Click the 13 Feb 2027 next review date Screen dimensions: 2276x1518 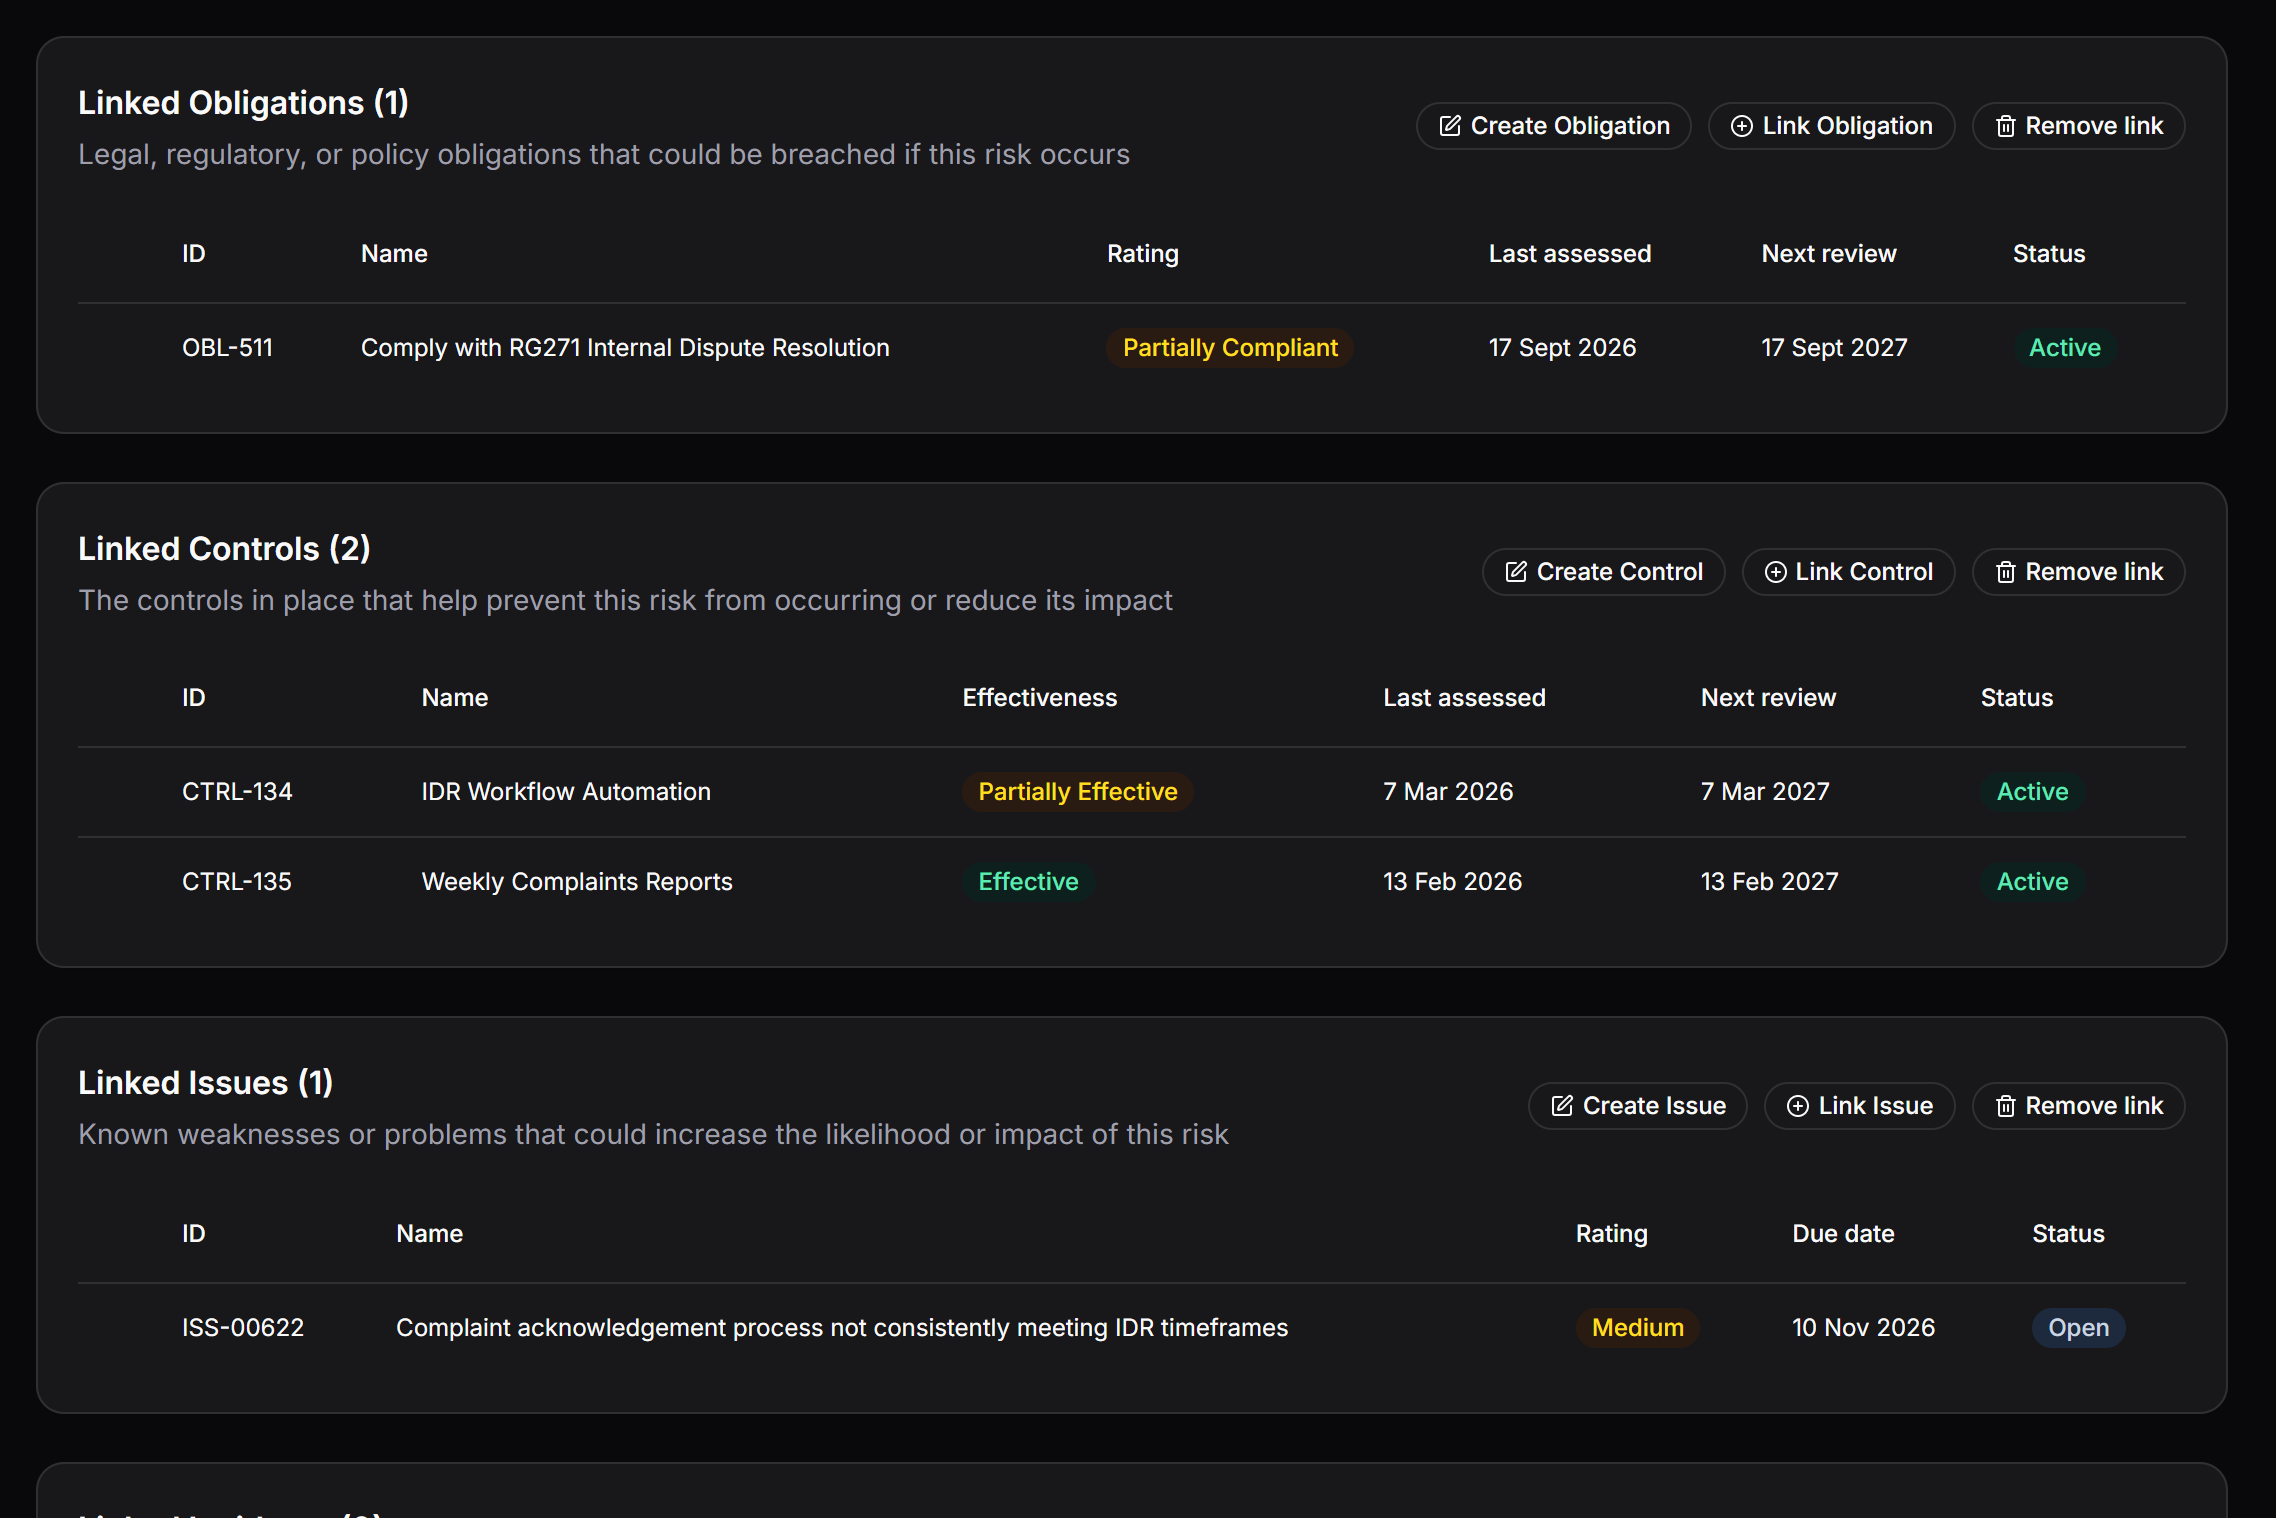point(1769,882)
